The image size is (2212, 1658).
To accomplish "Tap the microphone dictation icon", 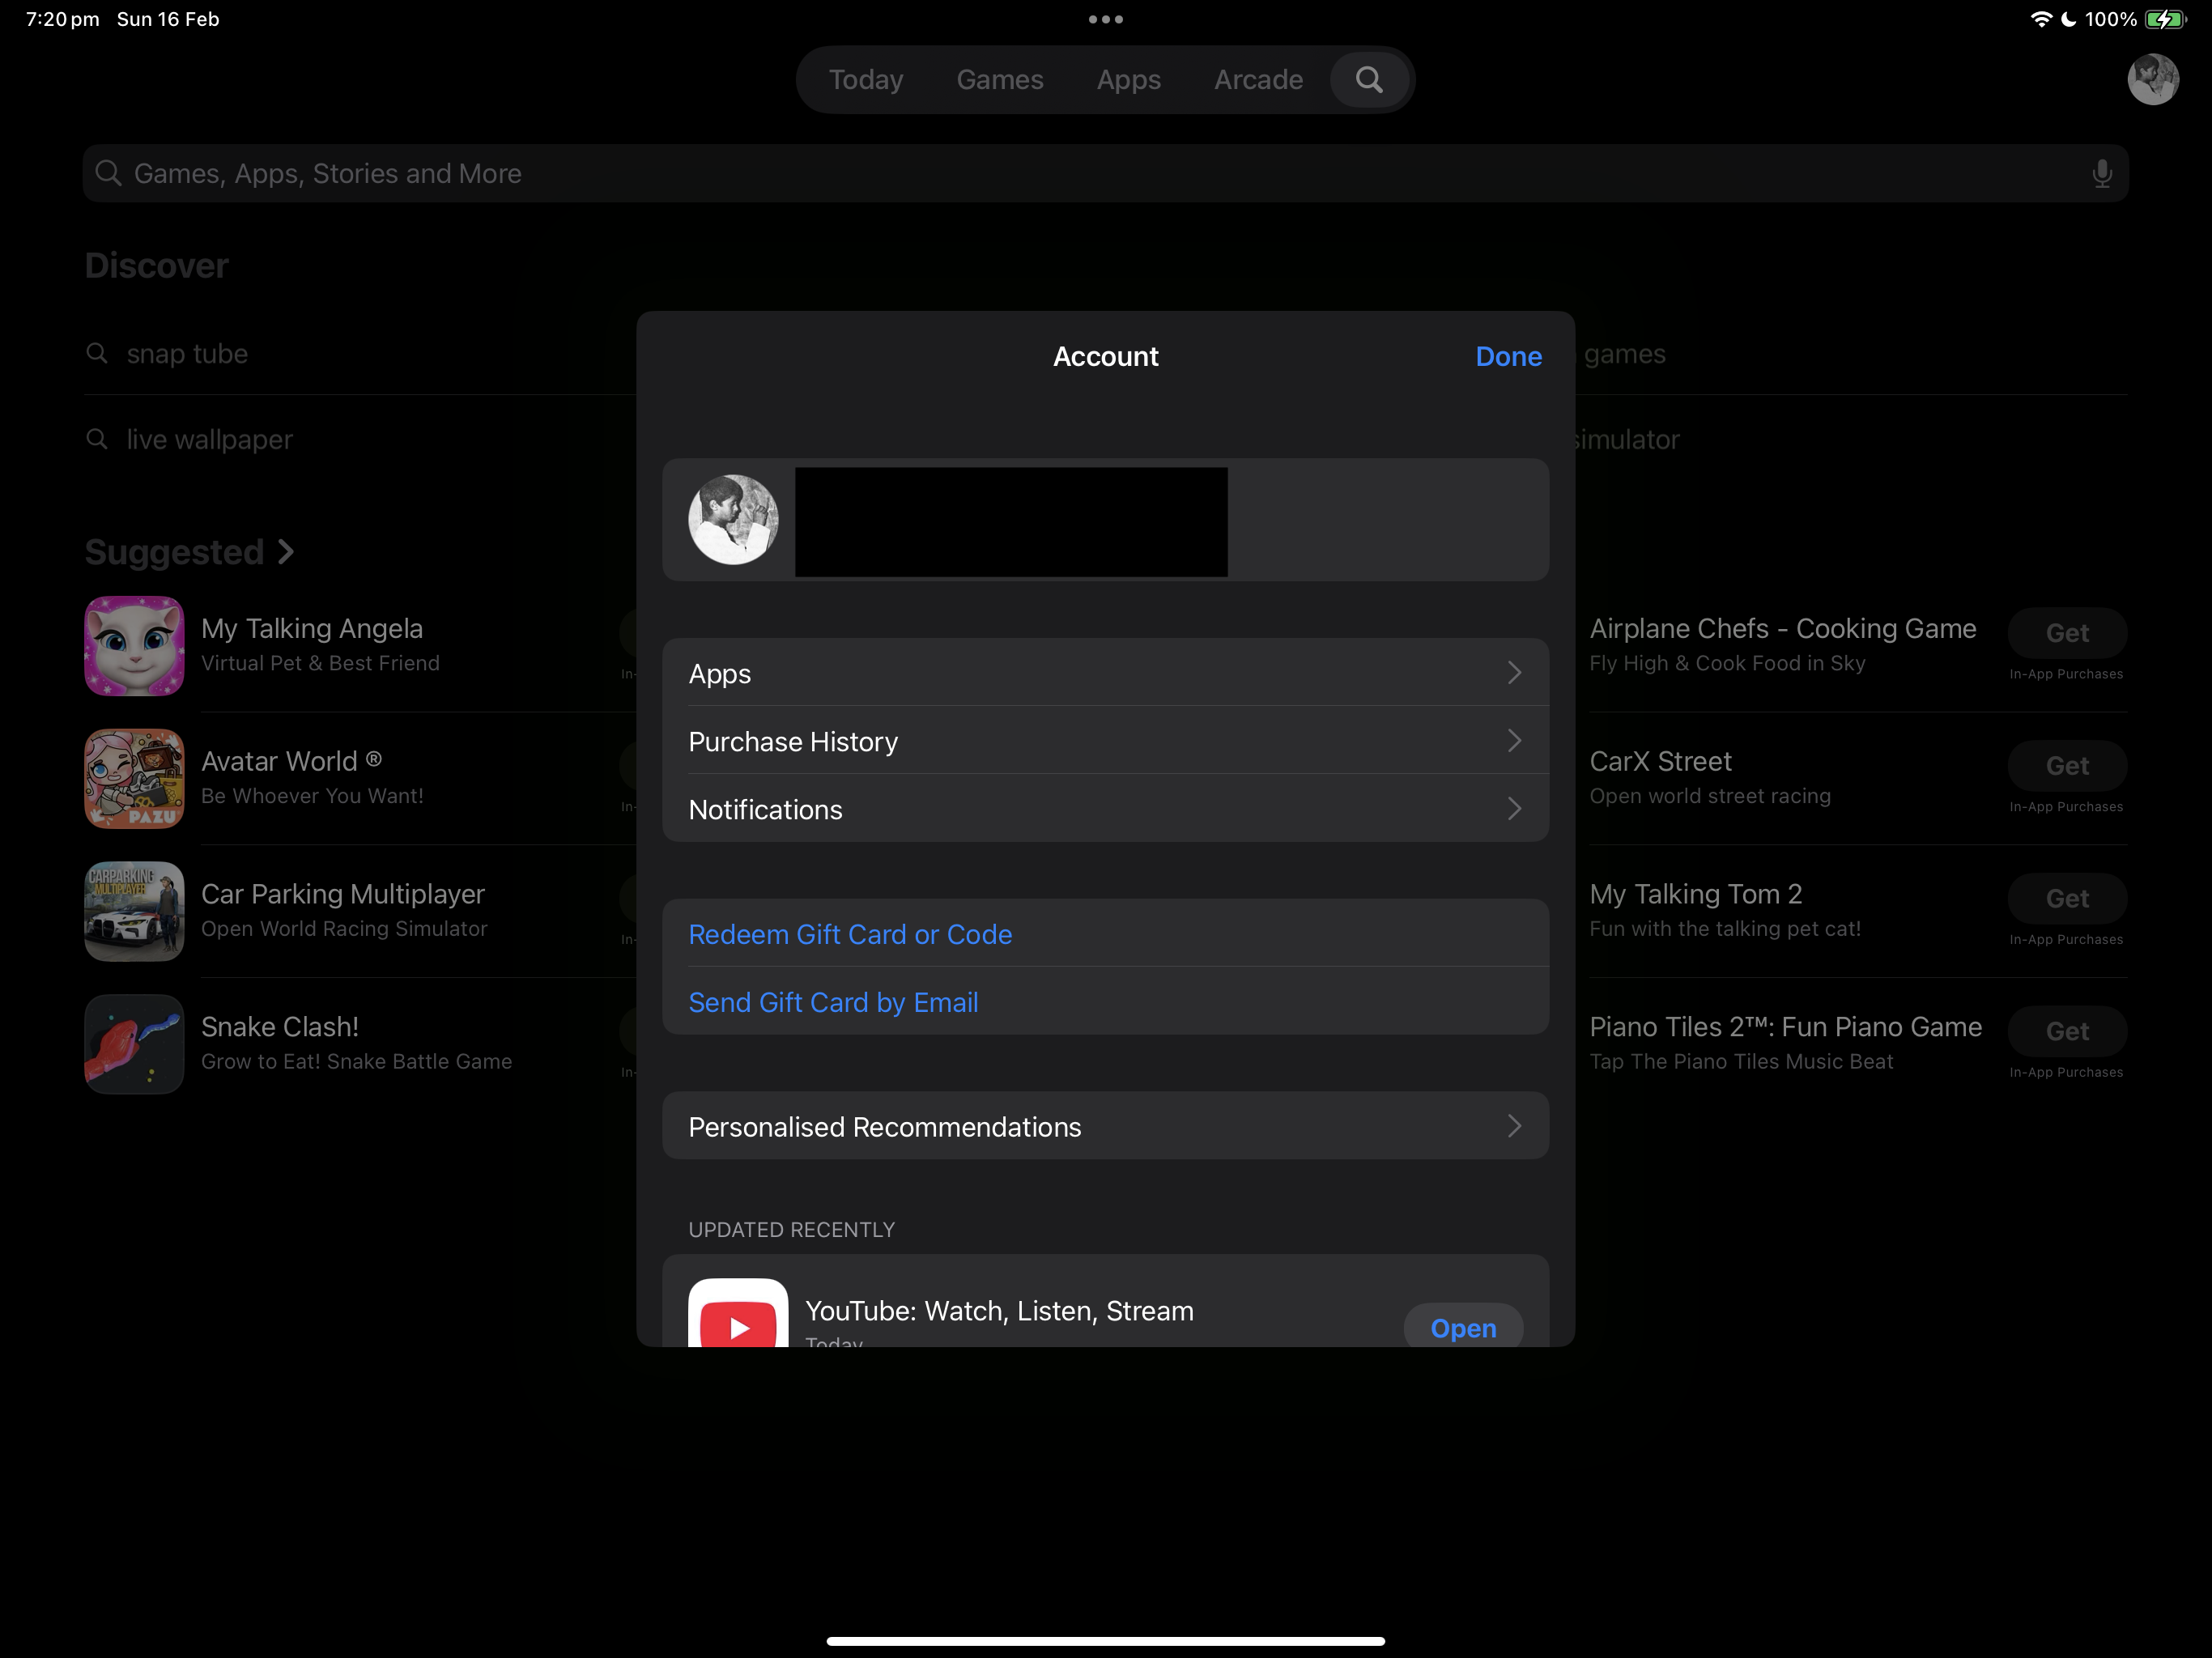I will [x=2101, y=174].
